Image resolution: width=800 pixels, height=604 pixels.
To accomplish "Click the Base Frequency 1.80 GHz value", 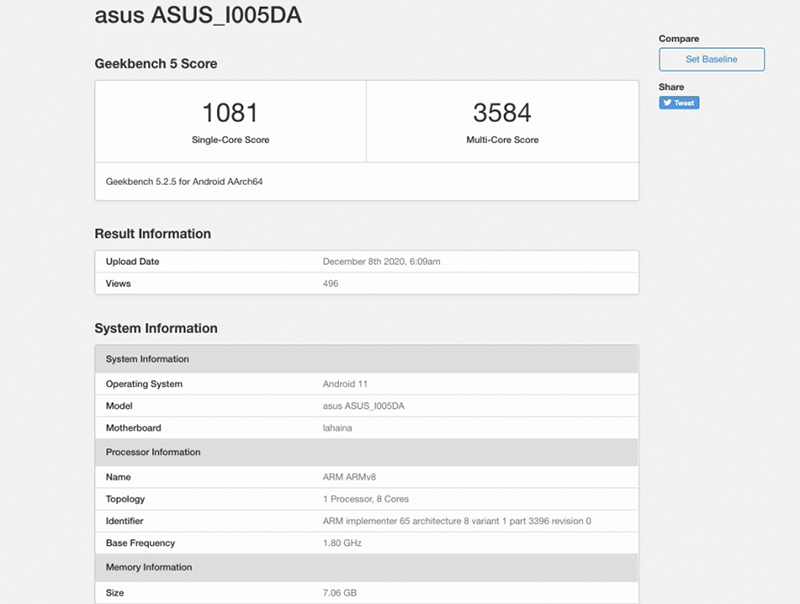I will pyautogui.click(x=342, y=543).
